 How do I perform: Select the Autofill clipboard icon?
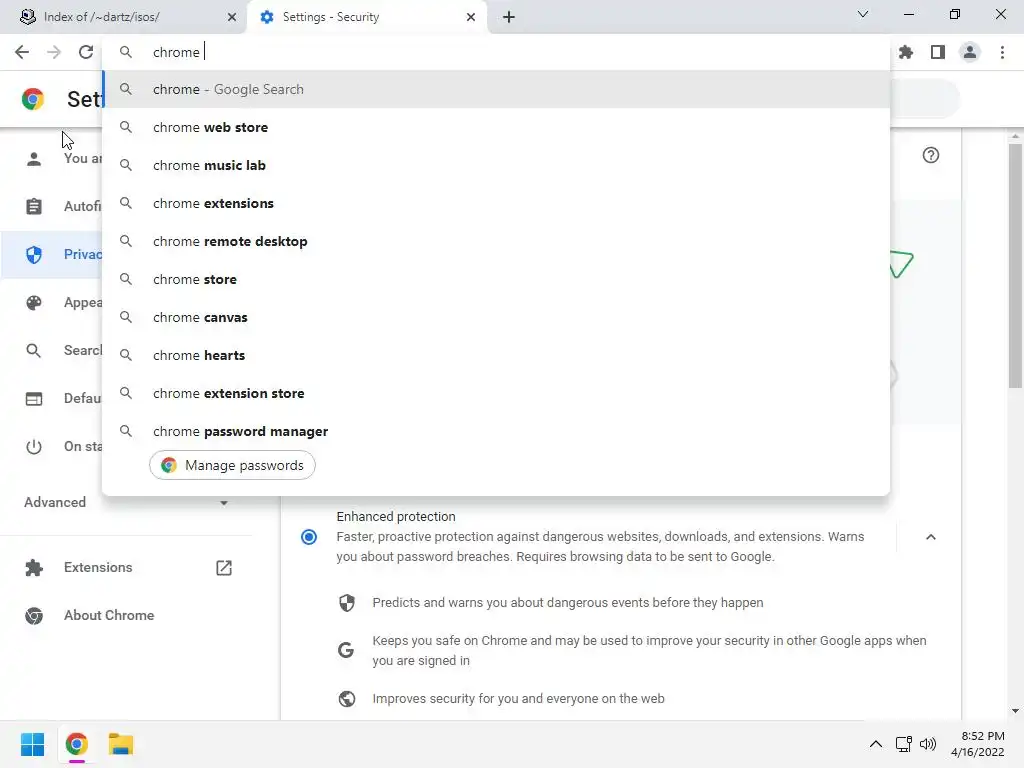tap(34, 206)
